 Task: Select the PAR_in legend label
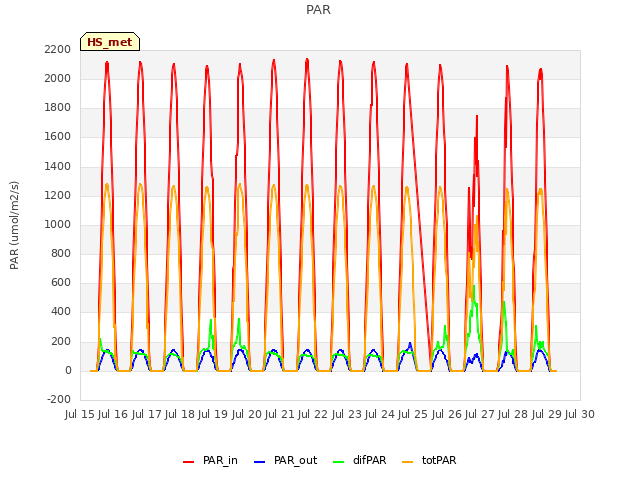click(220, 460)
